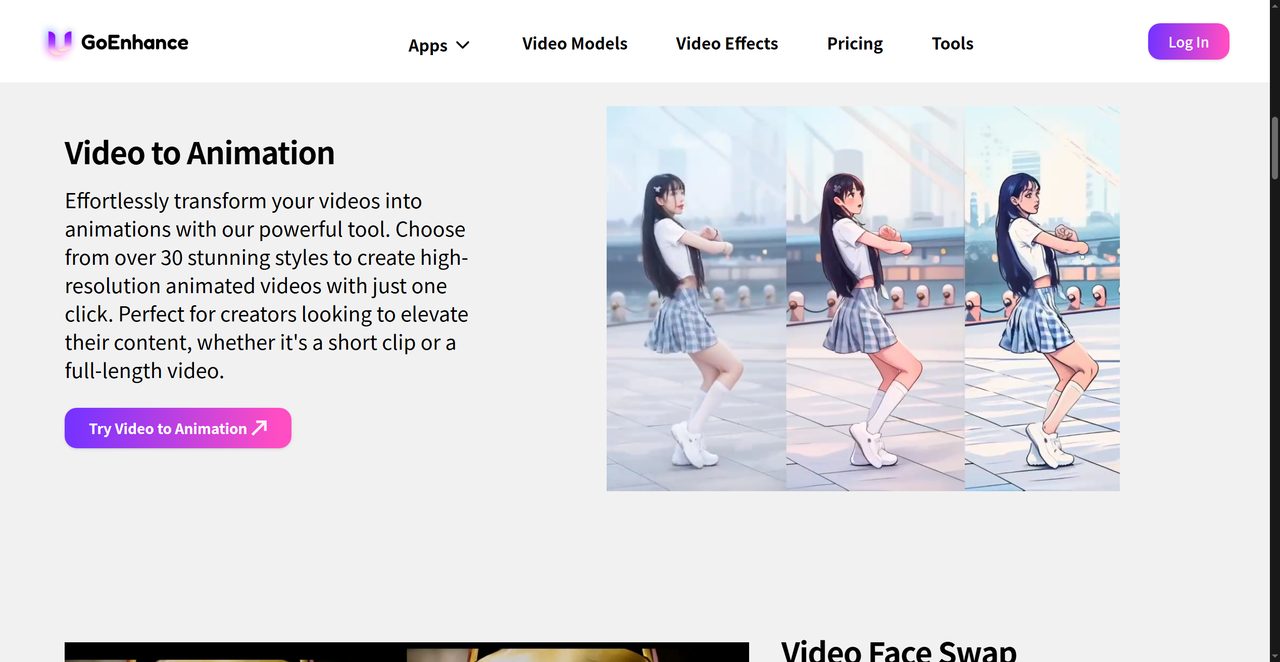Click the original dancing girl video panel
Viewport: 1280px width, 662px height.
tap(696, 299)
